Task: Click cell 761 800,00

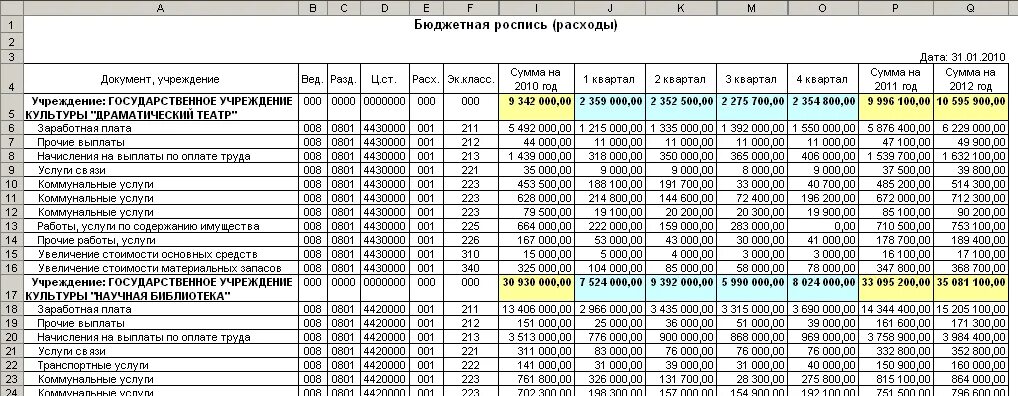Action: tap(536, 379)
